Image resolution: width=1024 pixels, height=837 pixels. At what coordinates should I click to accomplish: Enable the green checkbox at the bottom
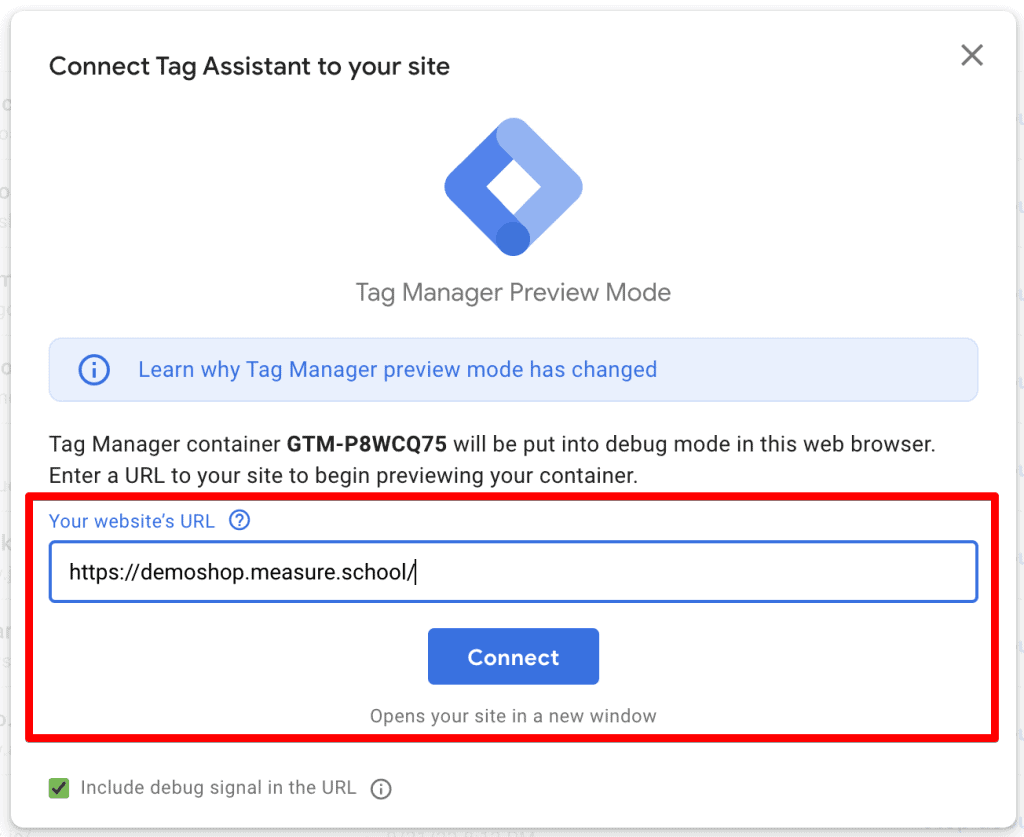pyautogui.click(x=58, y=788)
